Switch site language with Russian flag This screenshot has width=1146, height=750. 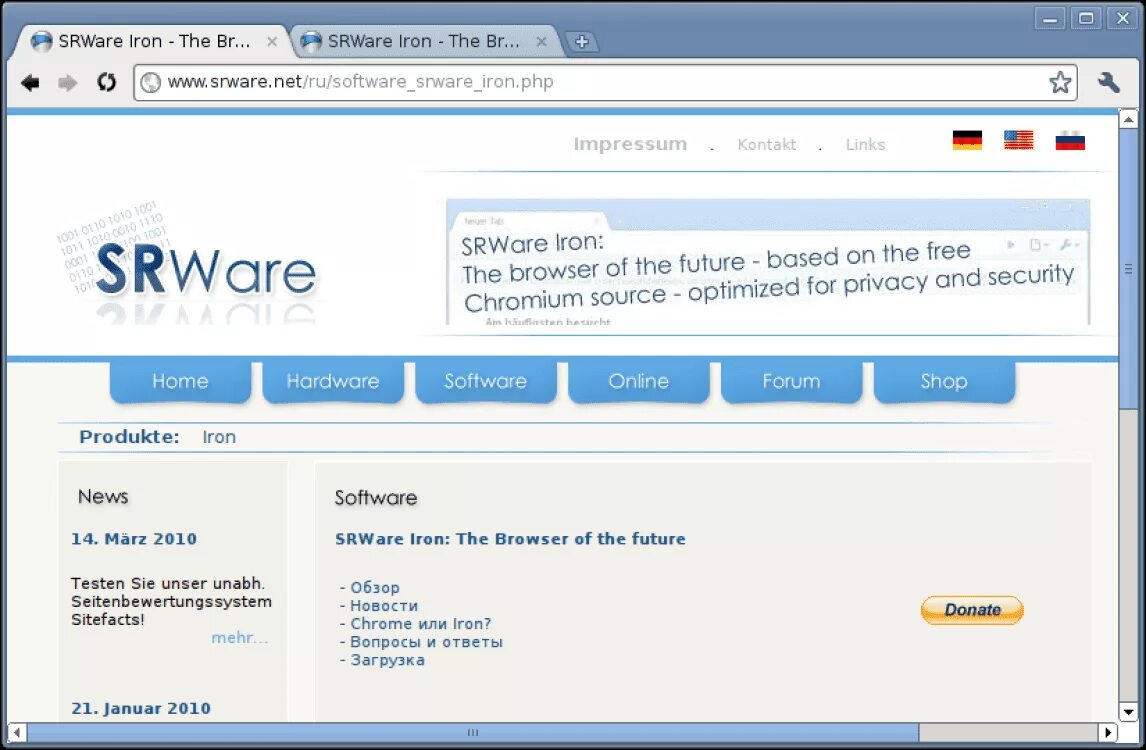[x=1070, y=140]
